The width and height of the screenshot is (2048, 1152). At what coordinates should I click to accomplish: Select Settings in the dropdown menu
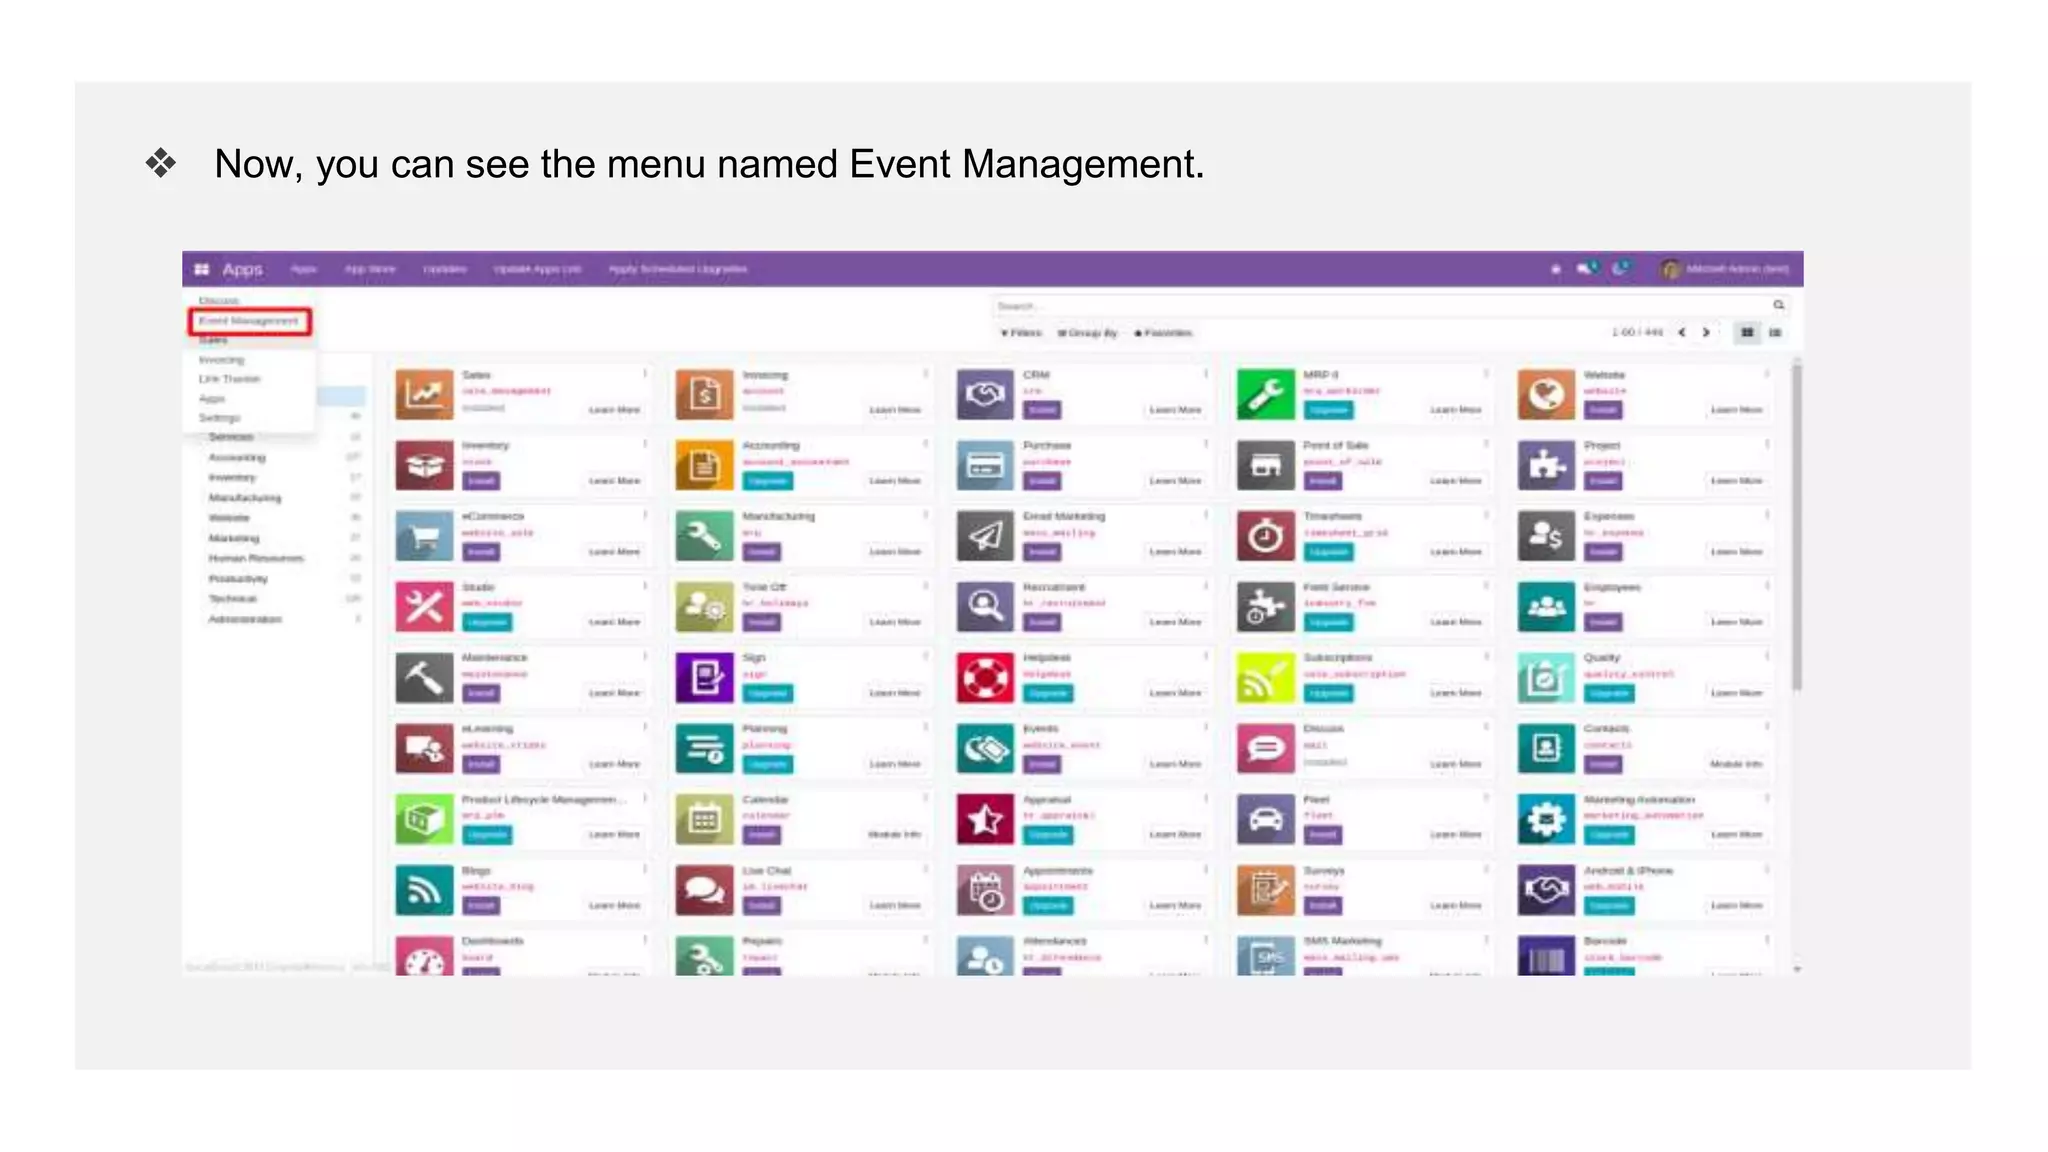tap(219, 418)
